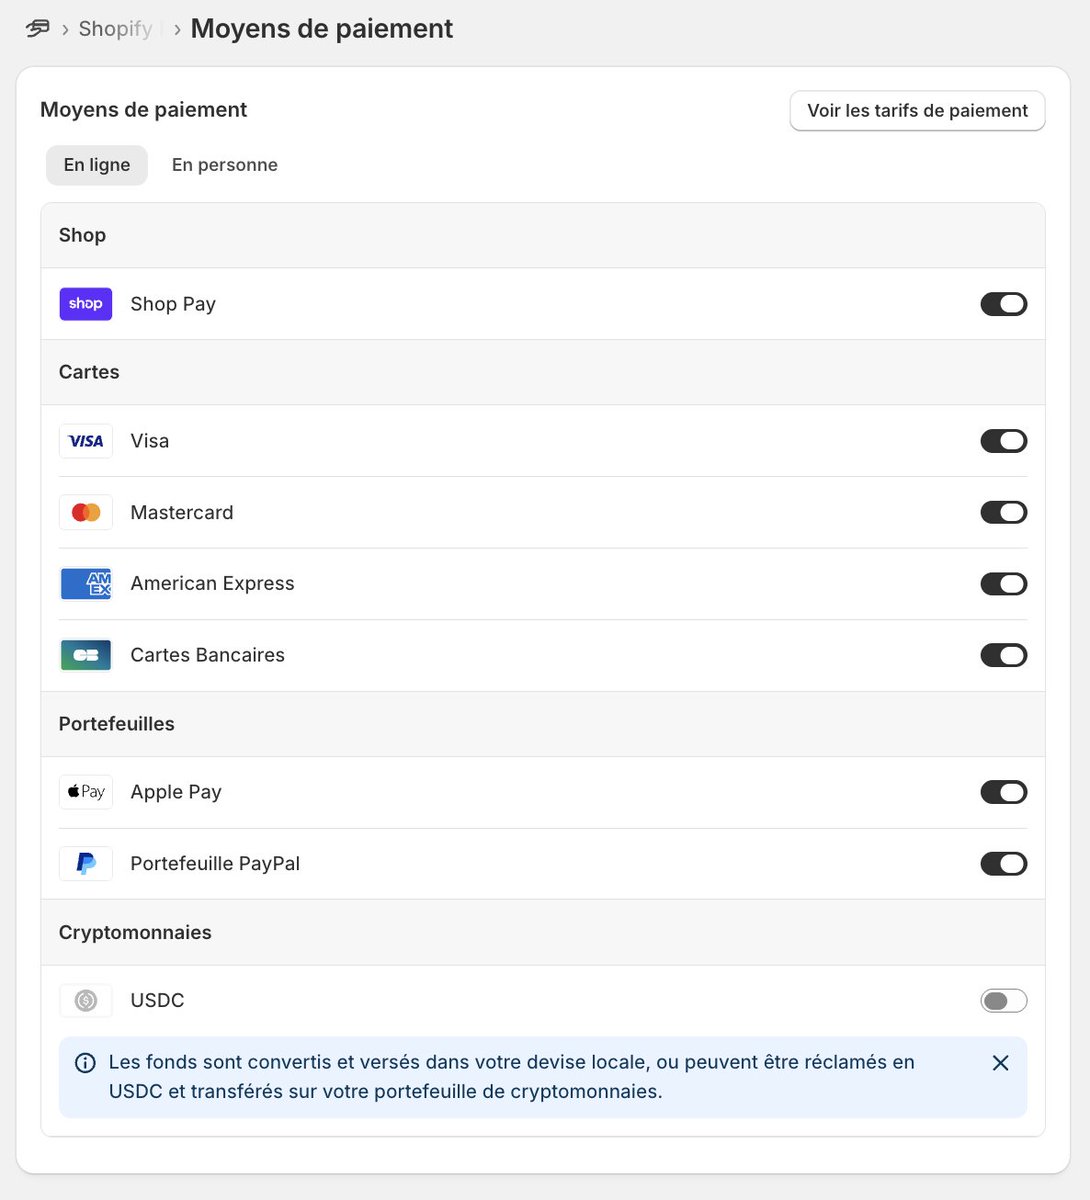Select the En ligne tab
The image size is (1090, 1200).
click(x=97, y=165)
